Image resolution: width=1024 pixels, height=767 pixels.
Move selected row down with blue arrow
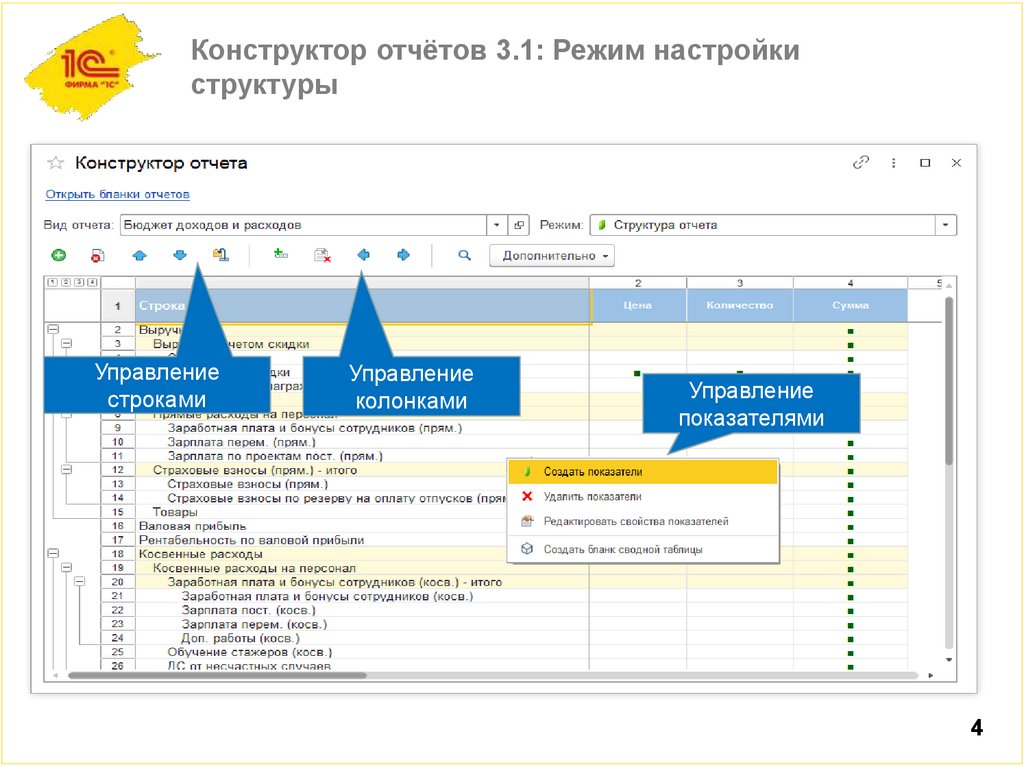coord(178,255)
